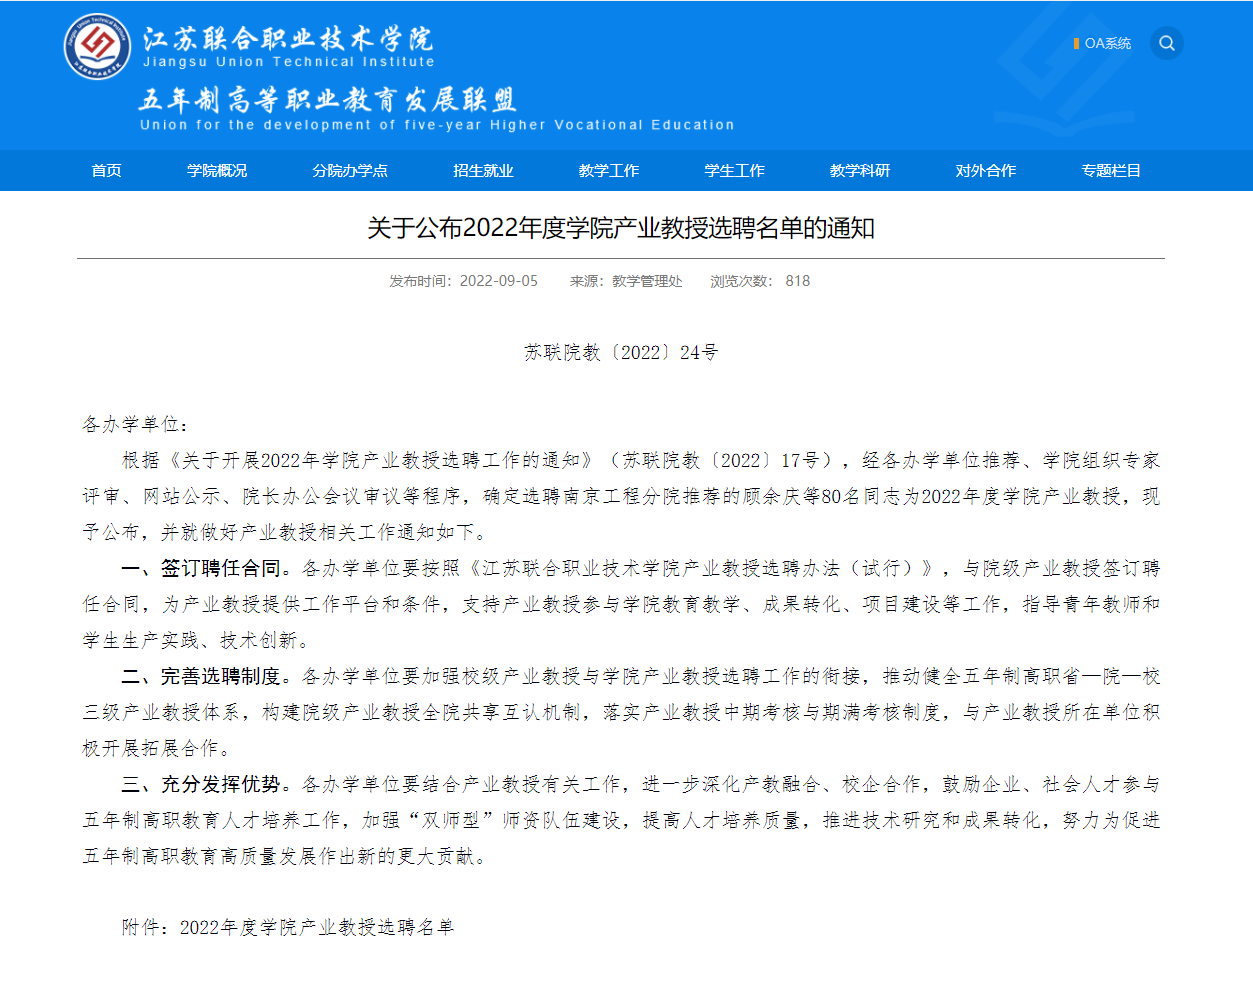The width and height of the screenshot is (1253, 994).
Task: Click 教学工作 in the nav bar
Action: [608, 171]
